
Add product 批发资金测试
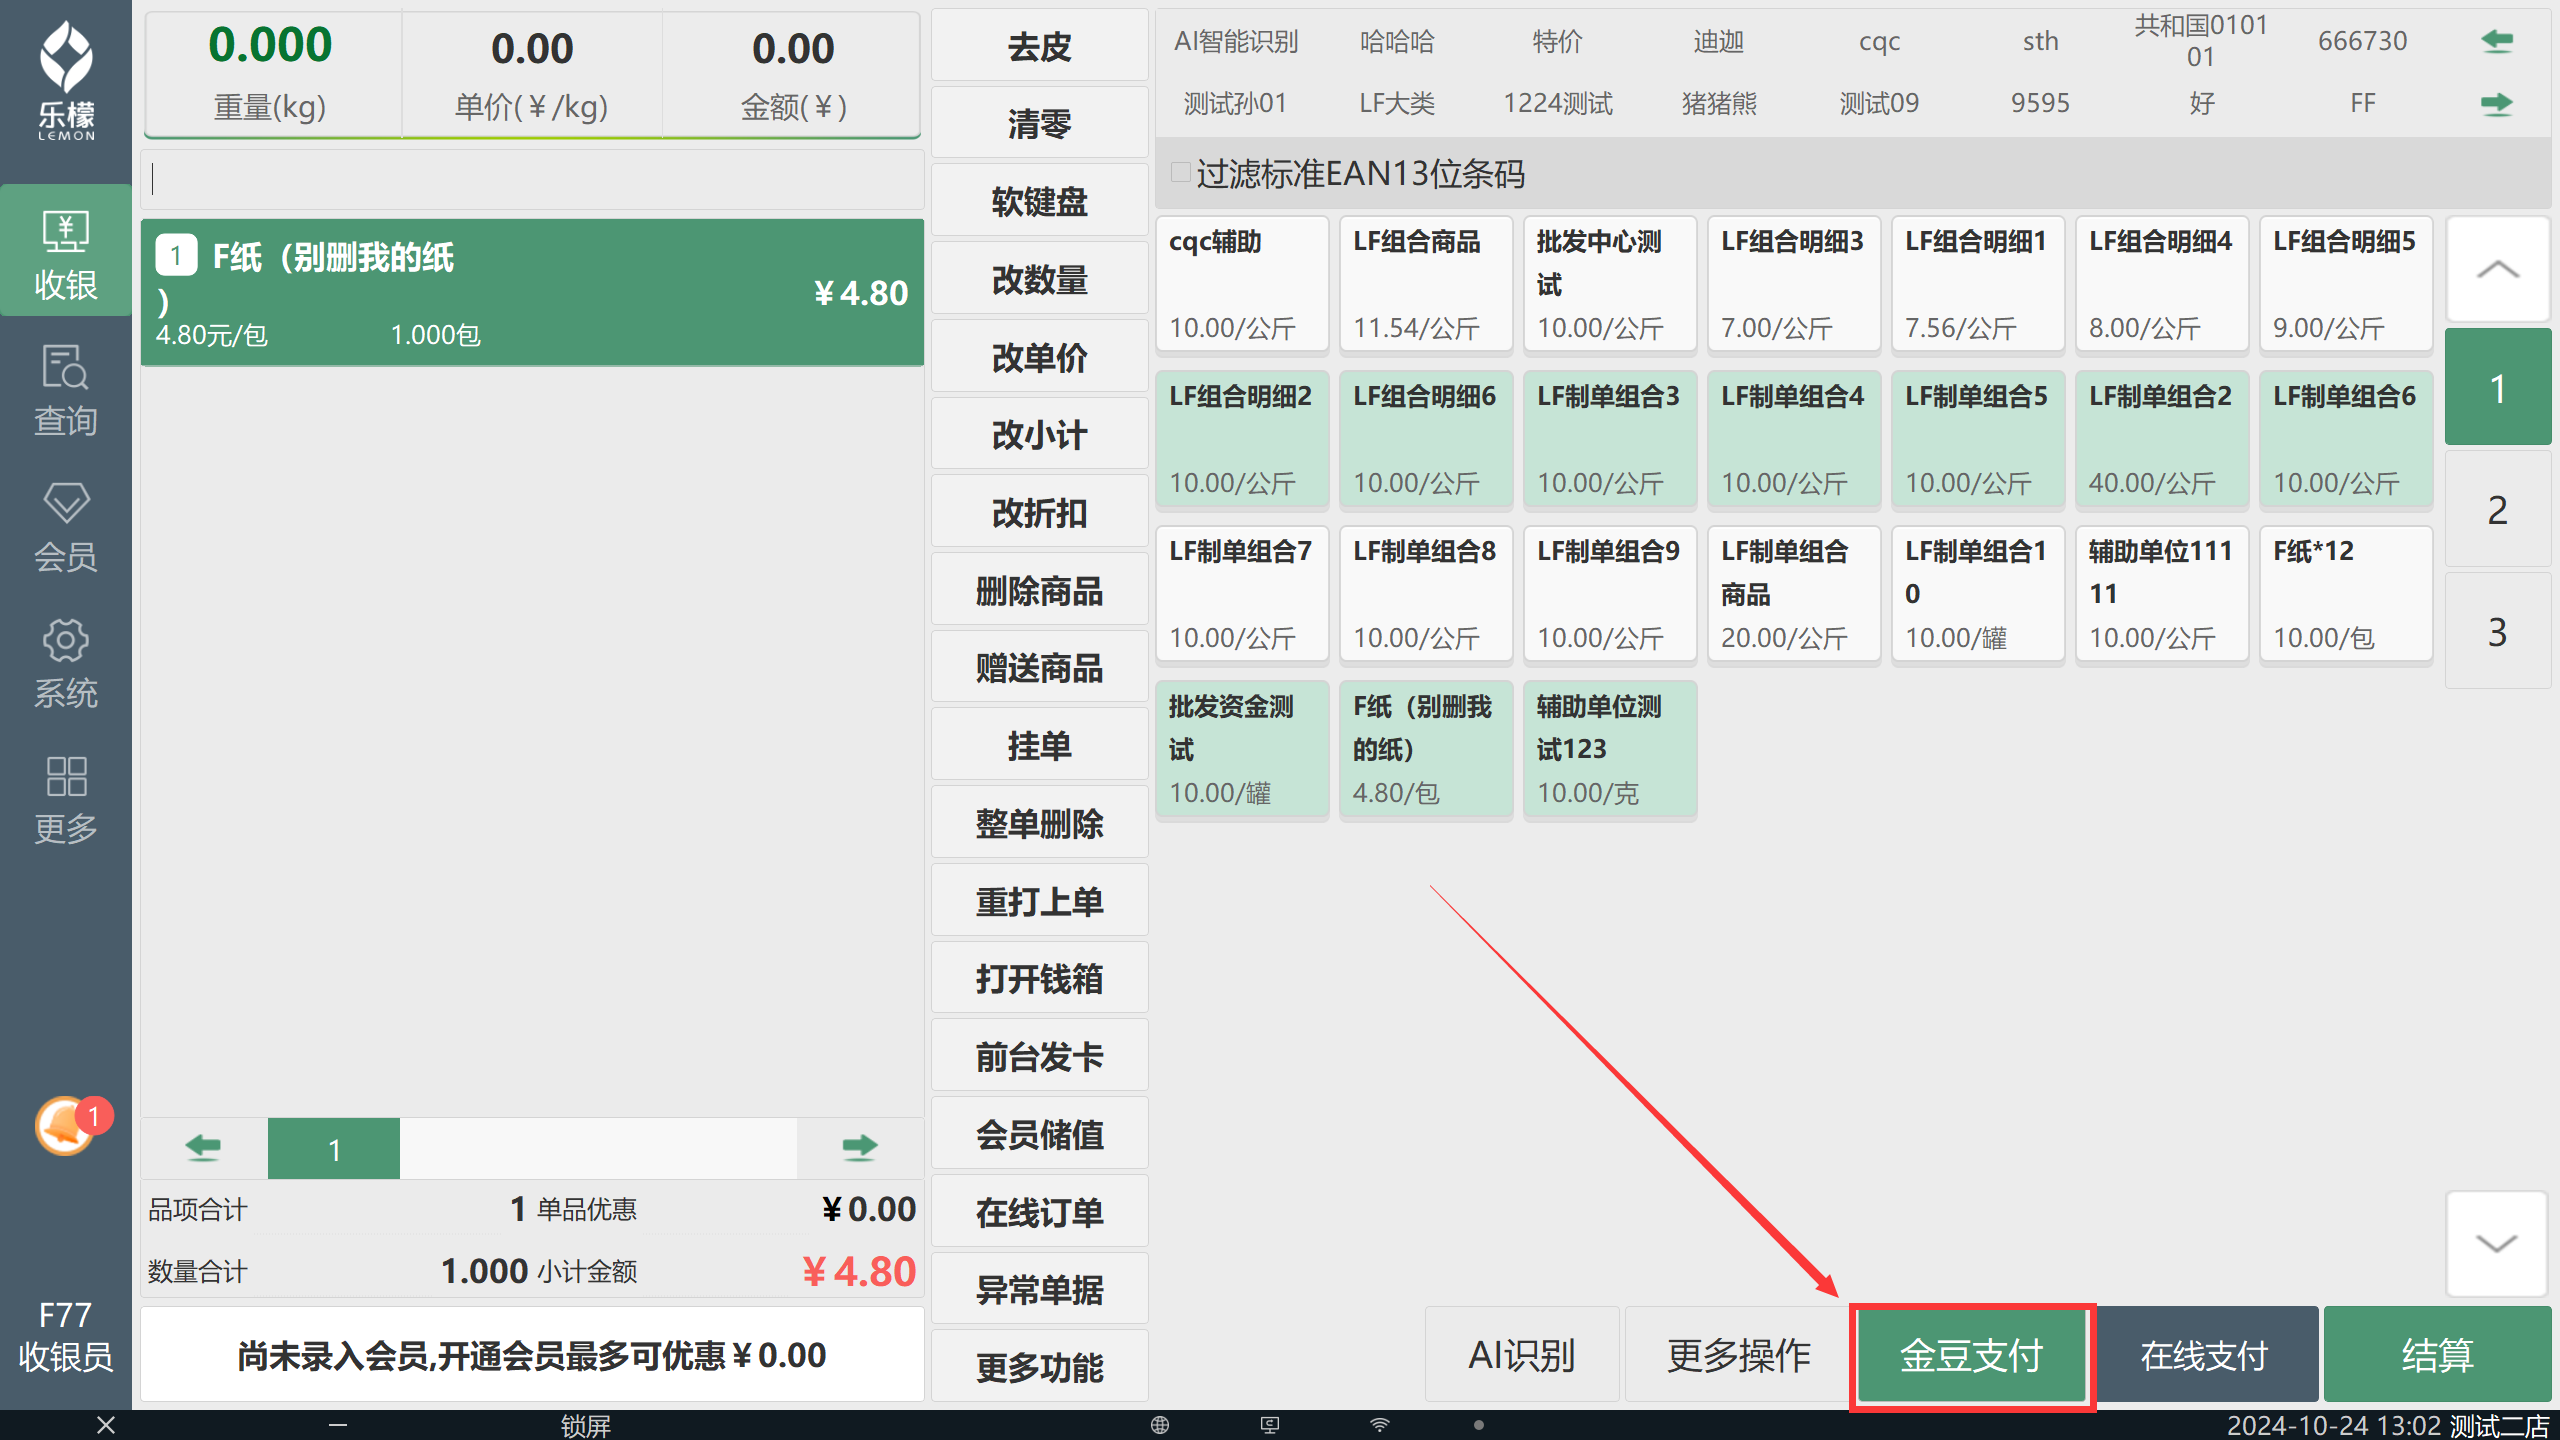coord(1242,750)
